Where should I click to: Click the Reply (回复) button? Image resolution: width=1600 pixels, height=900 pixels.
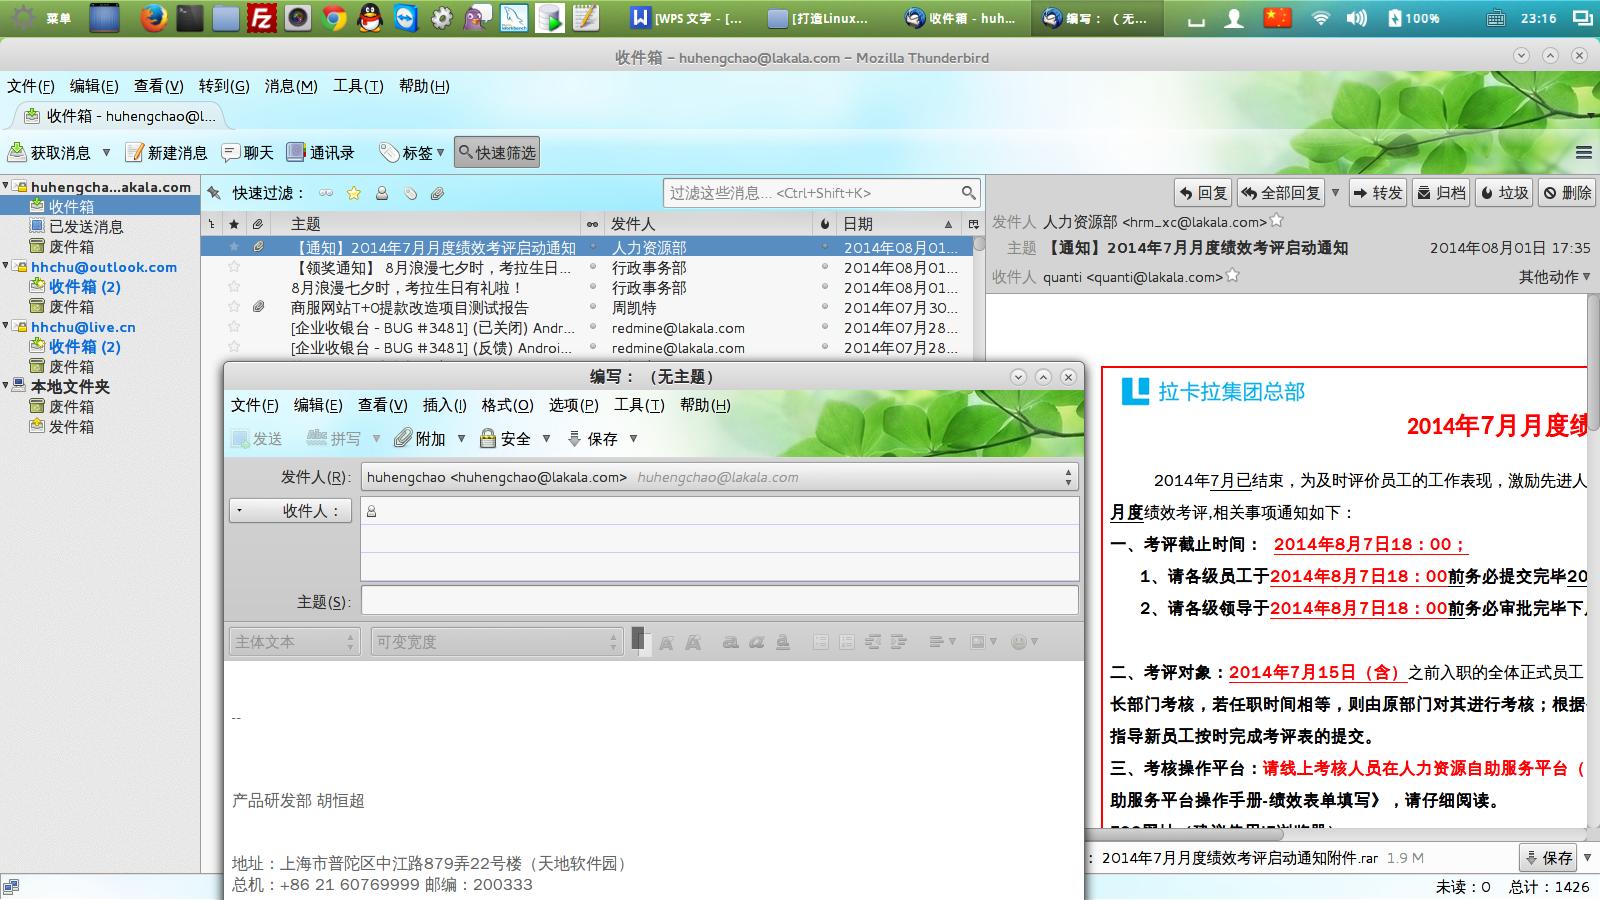click(x=1203, y=193)
